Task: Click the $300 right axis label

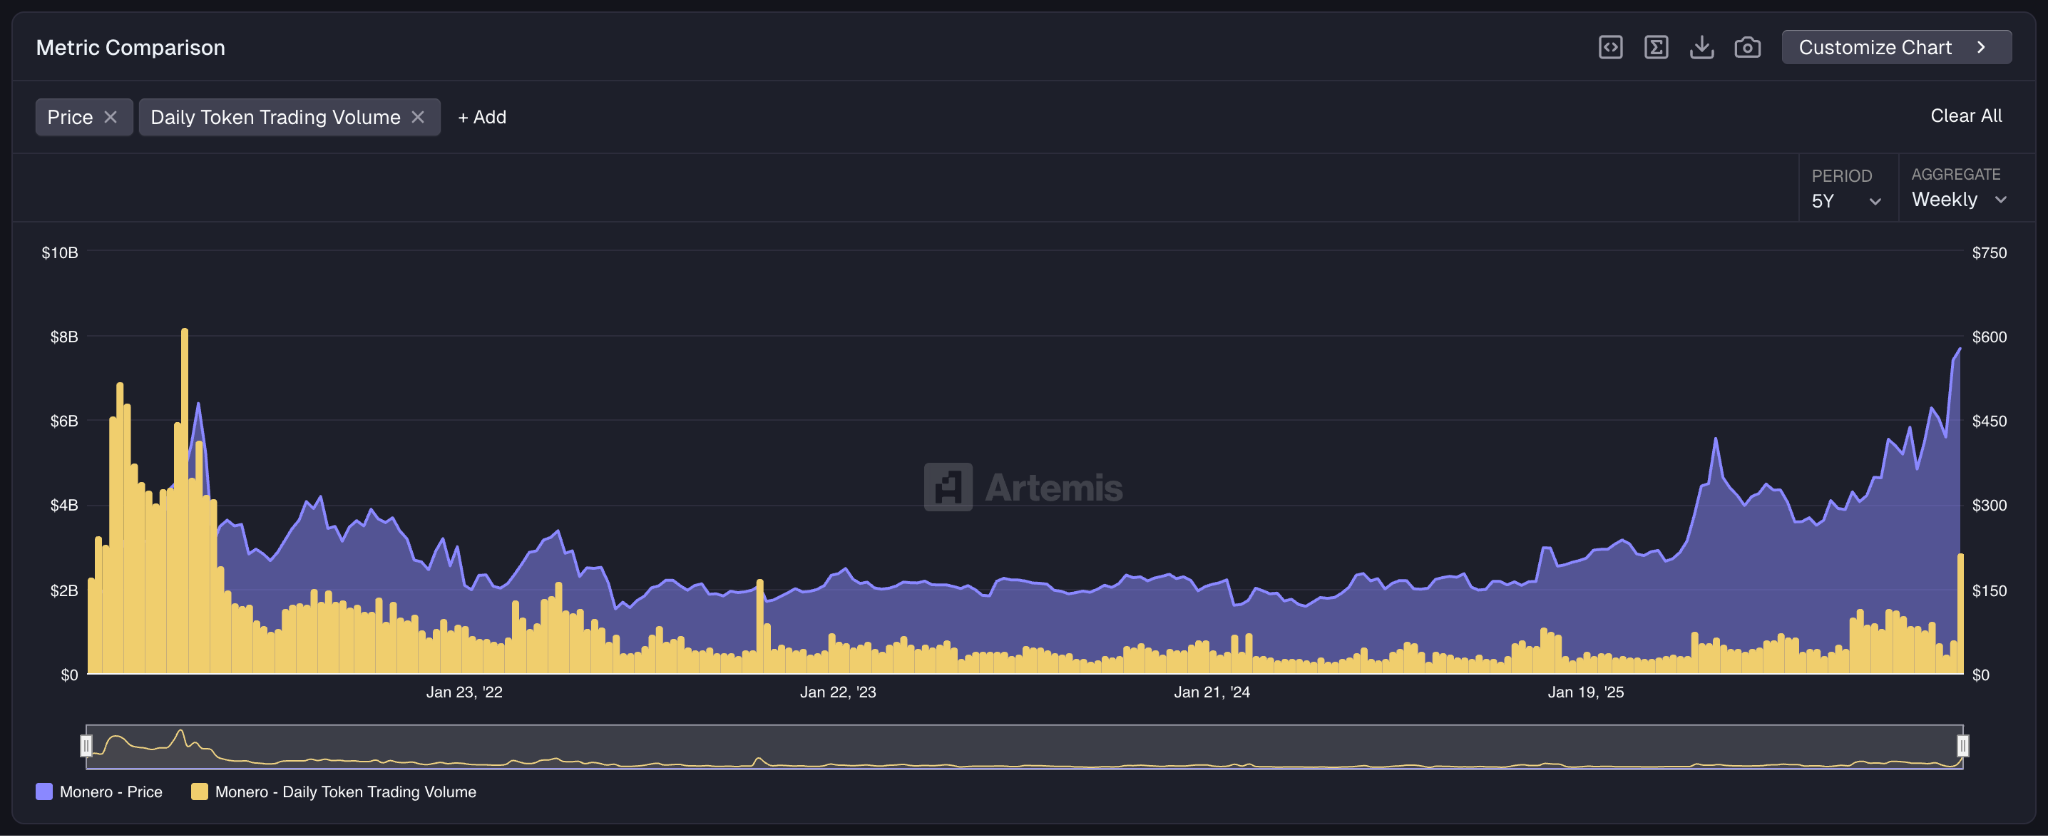Action: point(1989,506)
